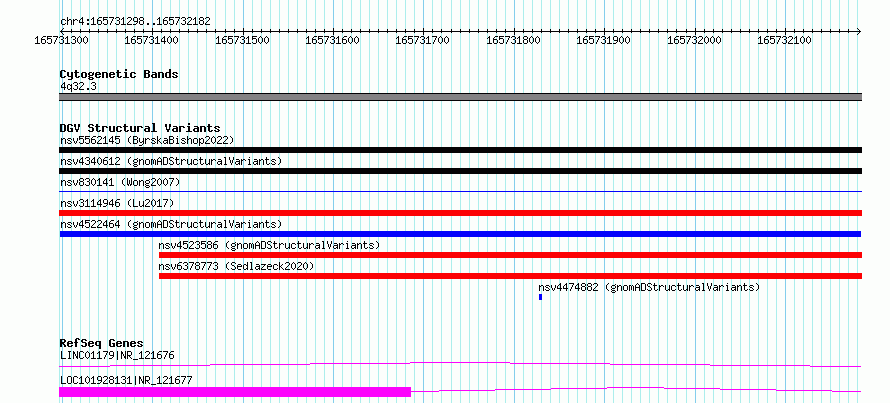
Task: Select the magenta exon block of LOC101928131
Action: (x=235, y=392)
